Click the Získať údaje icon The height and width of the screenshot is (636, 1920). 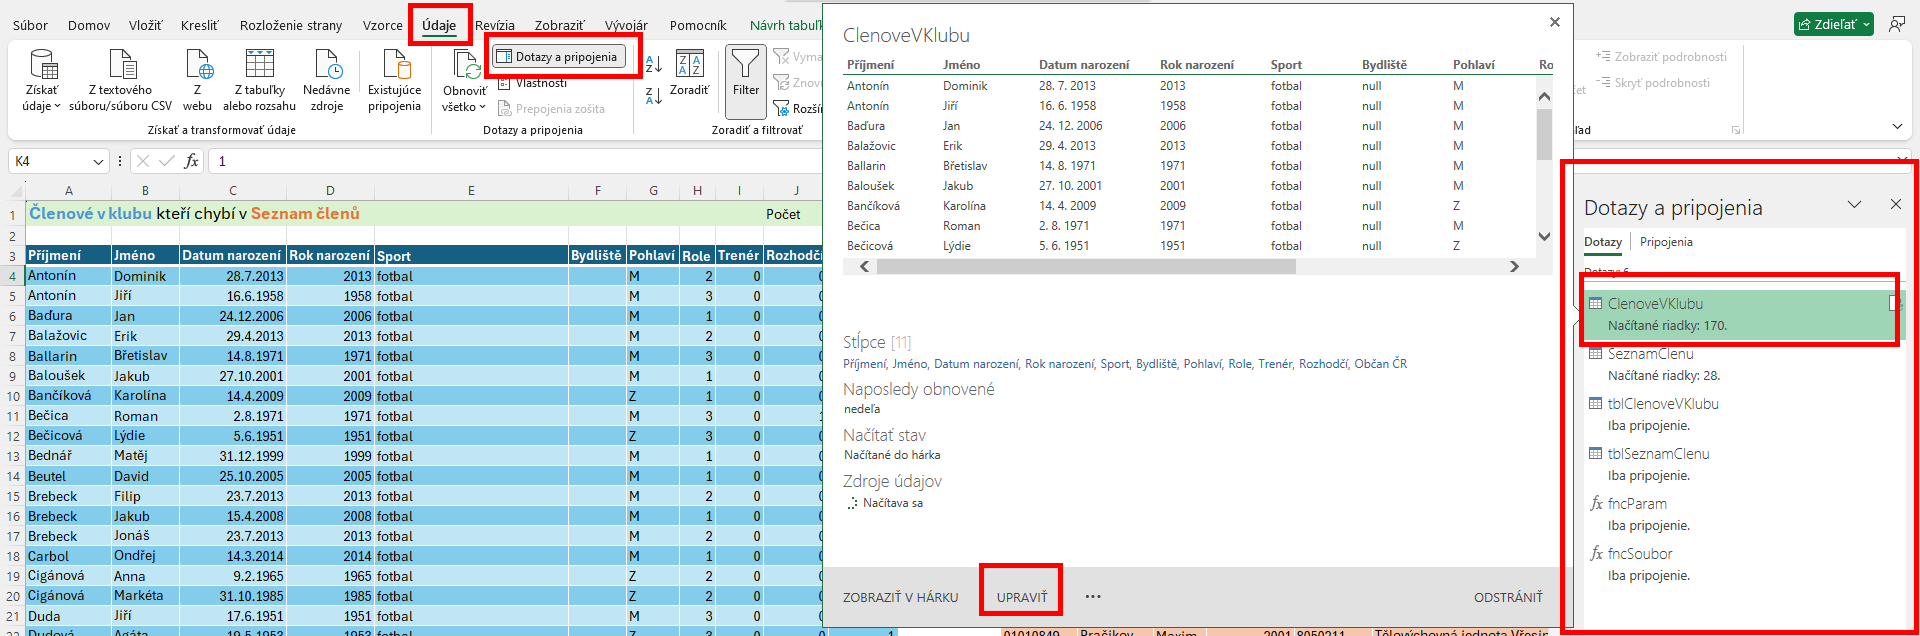42,66
